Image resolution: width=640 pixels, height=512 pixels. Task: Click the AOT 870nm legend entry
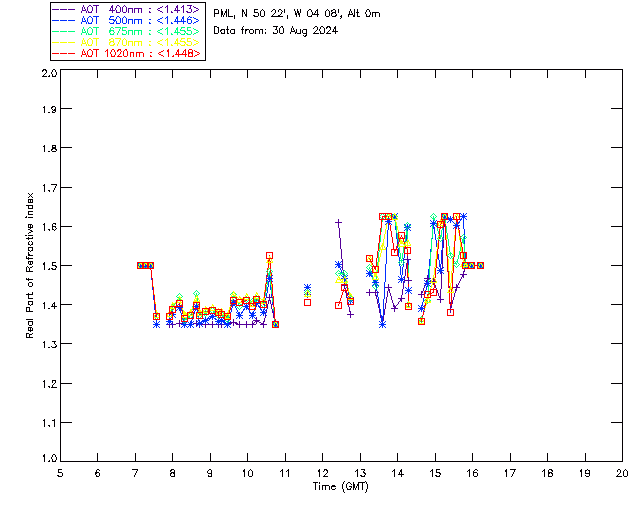(127, 42)
